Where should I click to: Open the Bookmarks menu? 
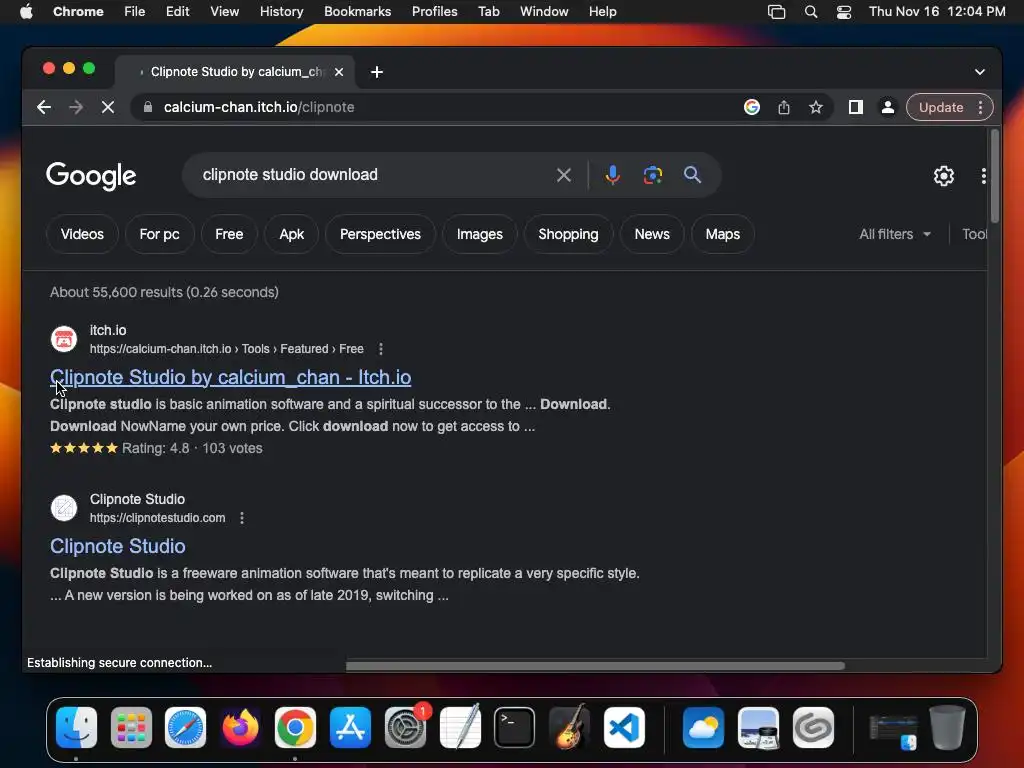(357, 12)
